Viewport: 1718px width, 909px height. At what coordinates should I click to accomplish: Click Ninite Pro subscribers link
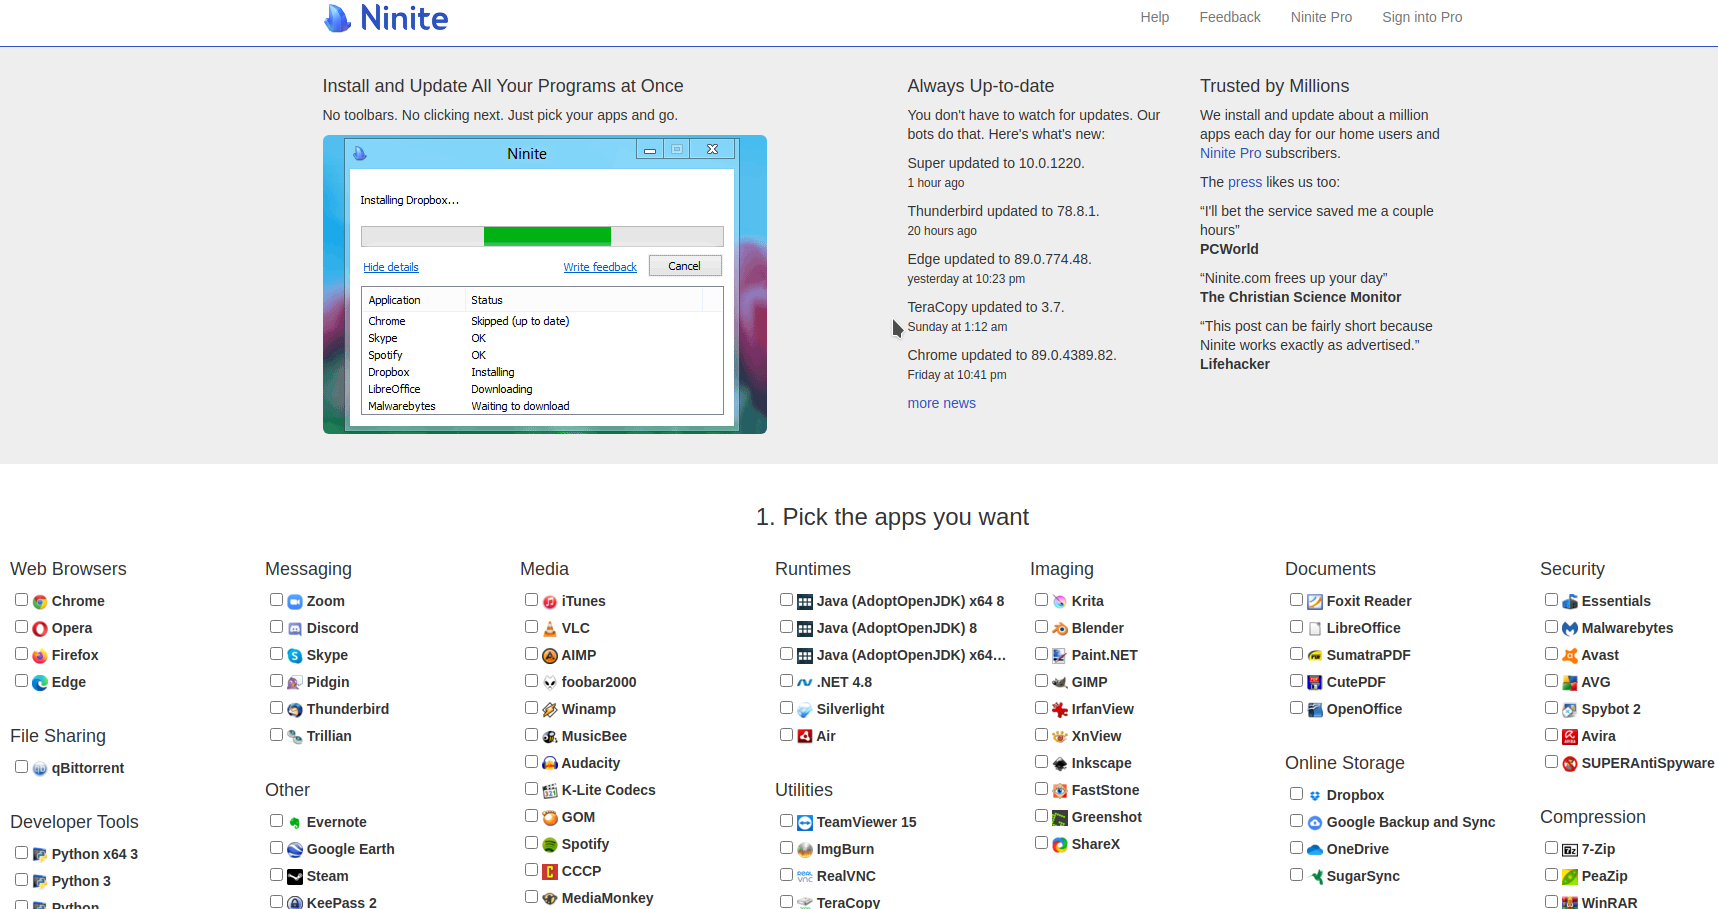click(x=1230, y=153)
